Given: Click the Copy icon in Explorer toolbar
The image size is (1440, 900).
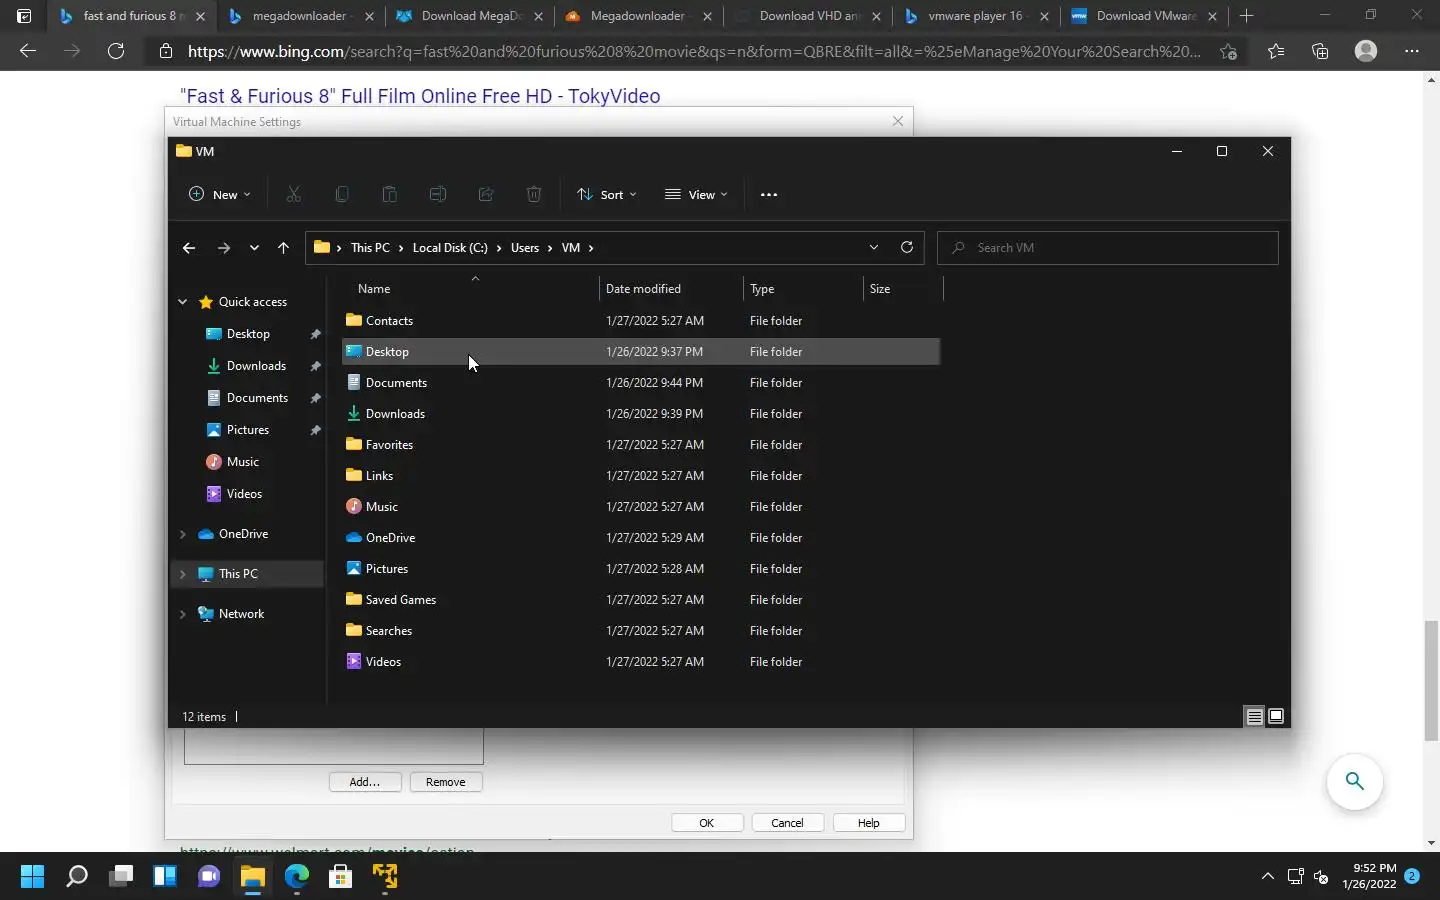Looking at the screenshot, I should pos(341,195).
